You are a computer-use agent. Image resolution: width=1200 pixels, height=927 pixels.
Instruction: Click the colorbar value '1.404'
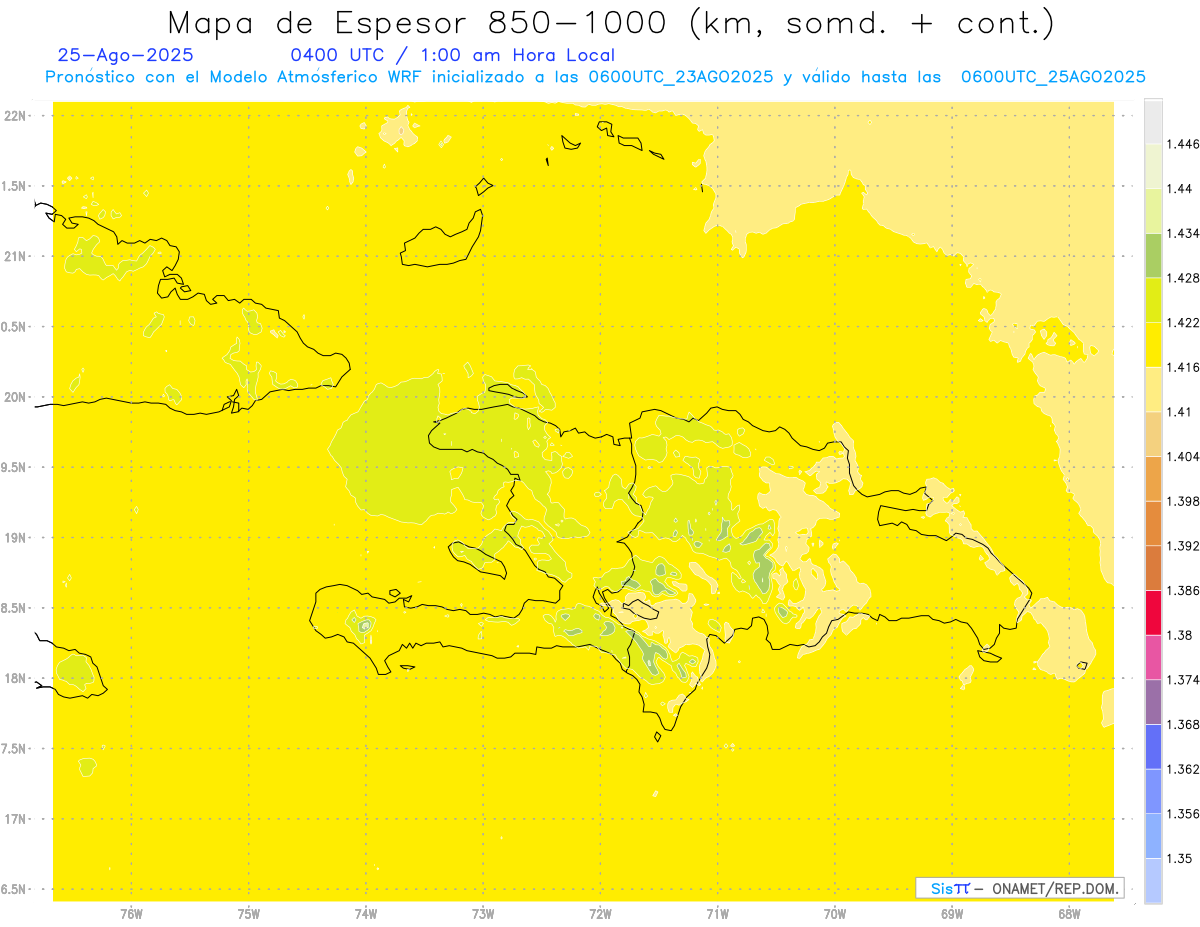click(x=1183, y=456)
